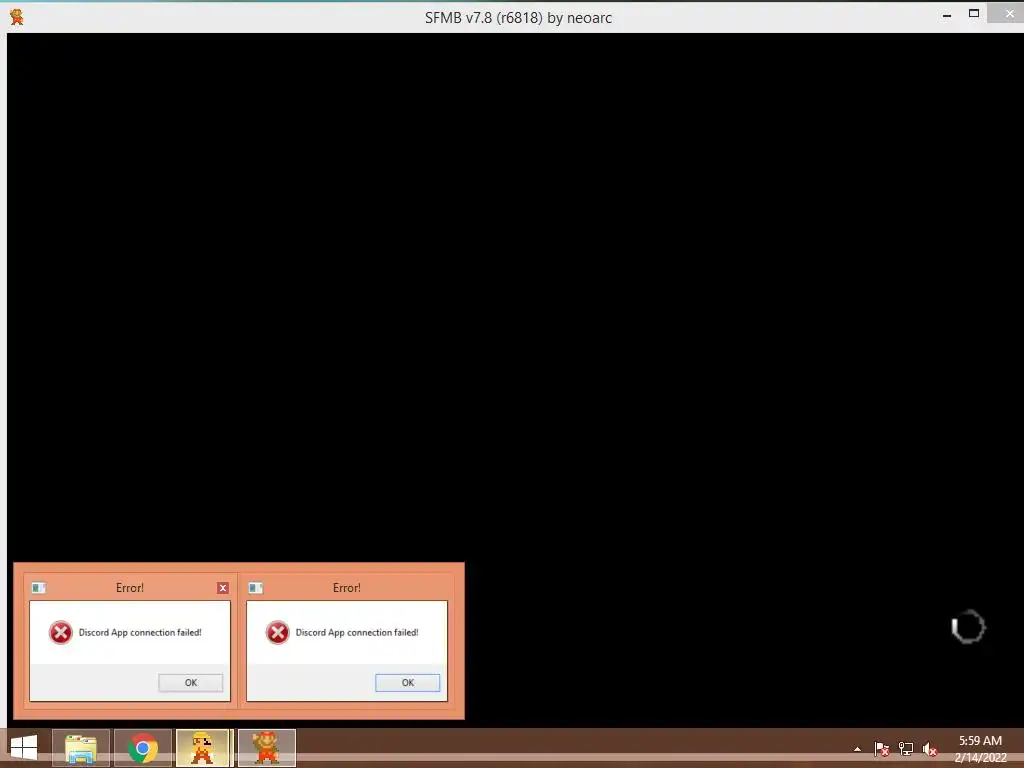This screenshot has height=768, width=1024.
Task: Click the left Error dialog's title bar icon
Action: [x=39, y=588]
